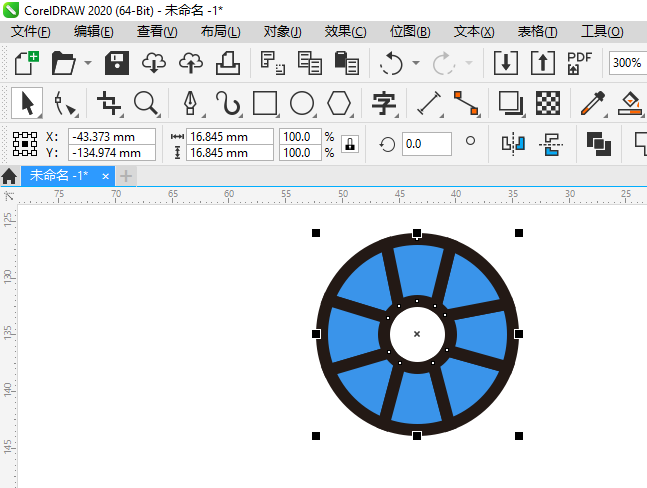Select the Eyedropper tool

pos(593,103)
